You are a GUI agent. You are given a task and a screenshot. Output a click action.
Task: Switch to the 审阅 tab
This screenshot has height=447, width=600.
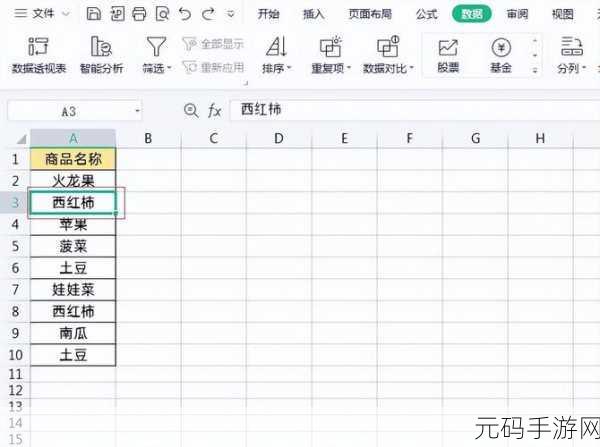[x=517, y=14]
